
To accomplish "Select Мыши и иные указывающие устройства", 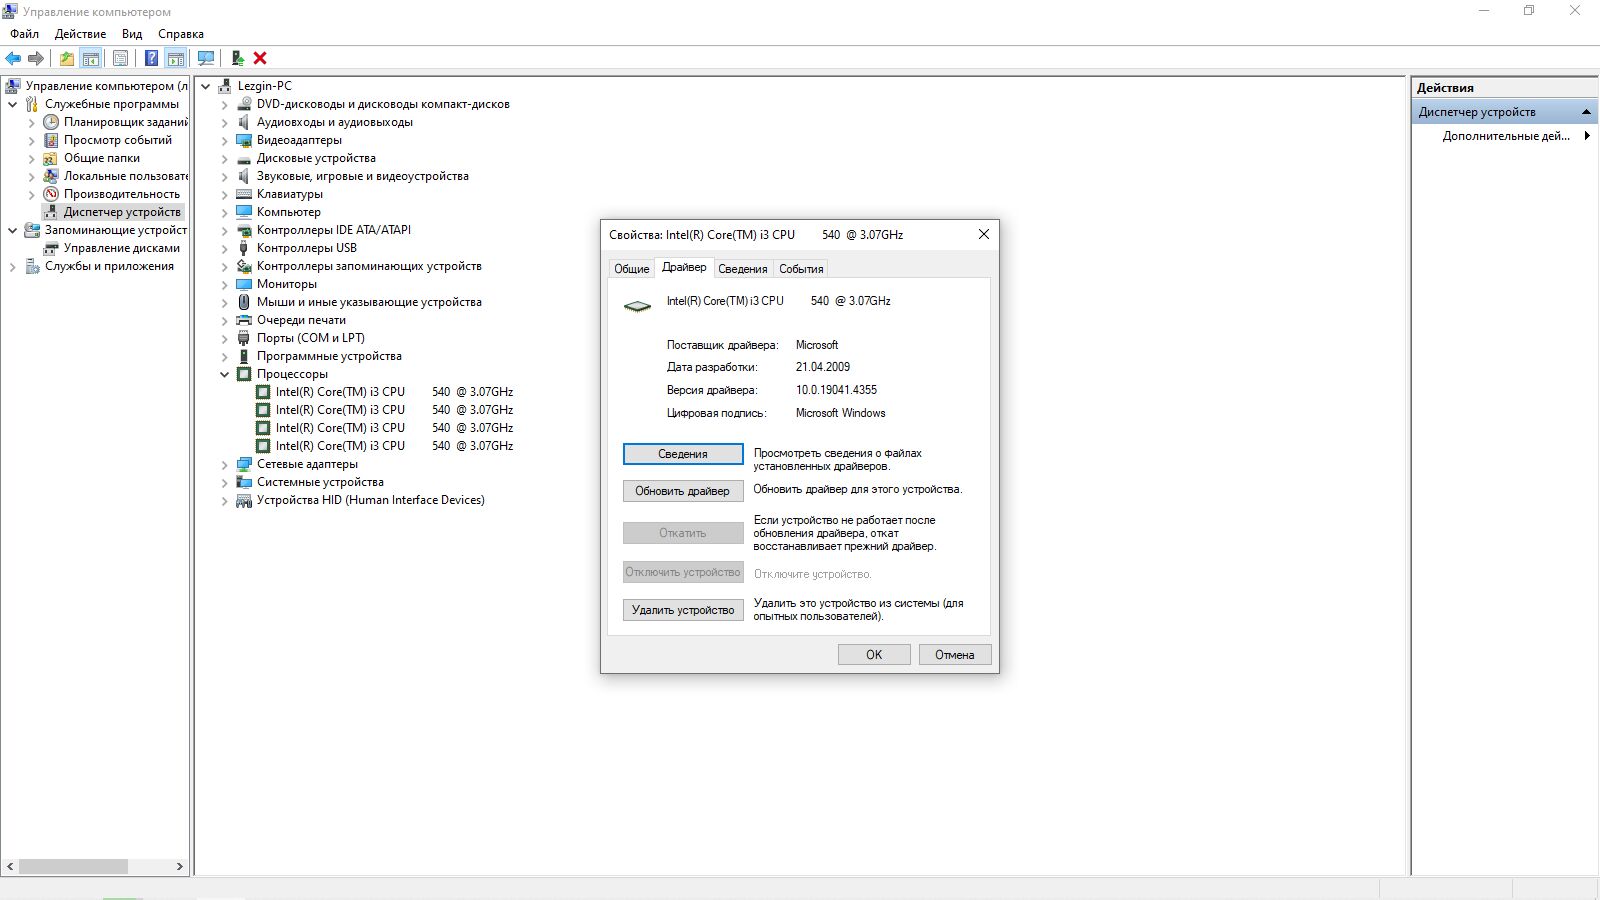I will coord(369,302).
